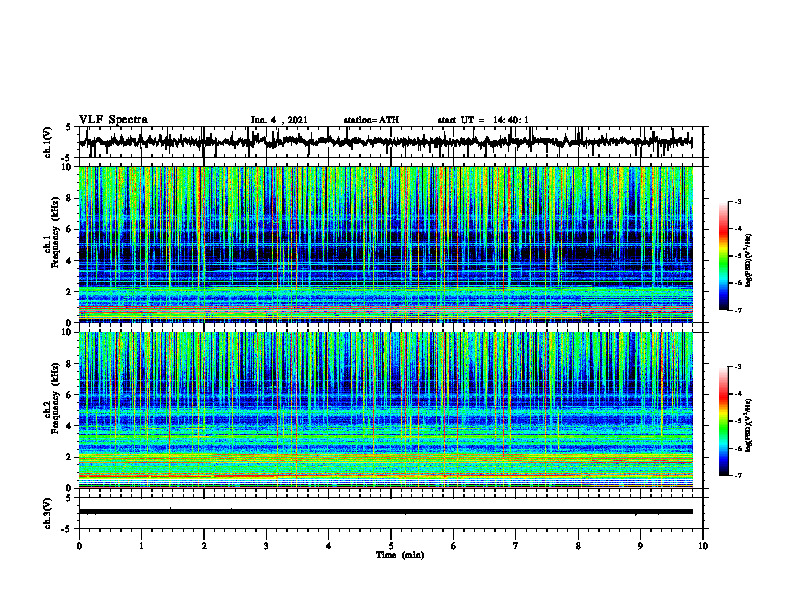The image size is (792, 612).
Task: Click the -3 tick on ch.1 color scale
Action: 737,201
